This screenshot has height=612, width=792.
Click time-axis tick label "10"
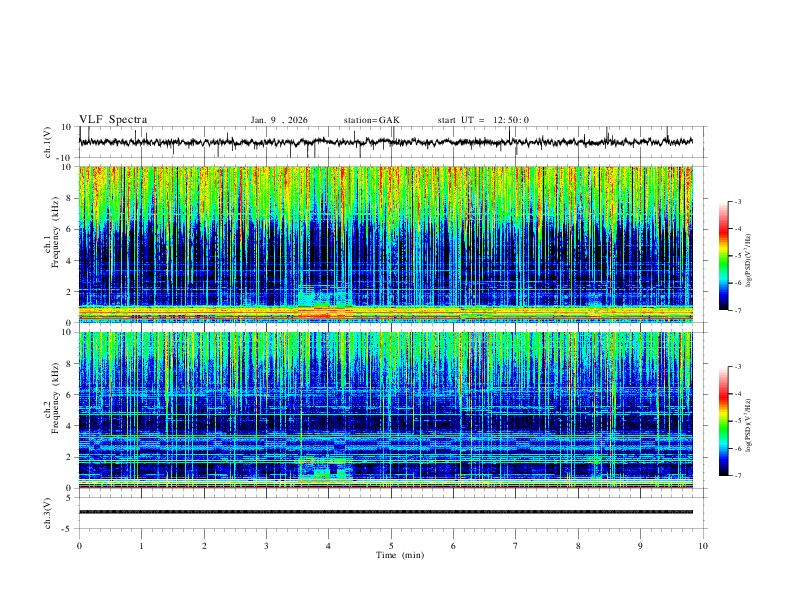pyautogui.click(x=703, y=546)
